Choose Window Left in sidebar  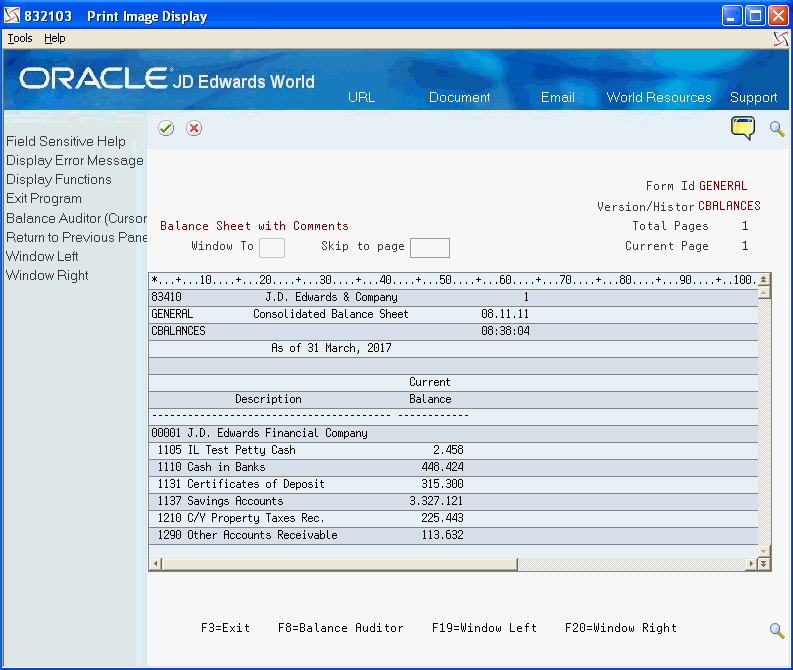click(x=42, y=256)
